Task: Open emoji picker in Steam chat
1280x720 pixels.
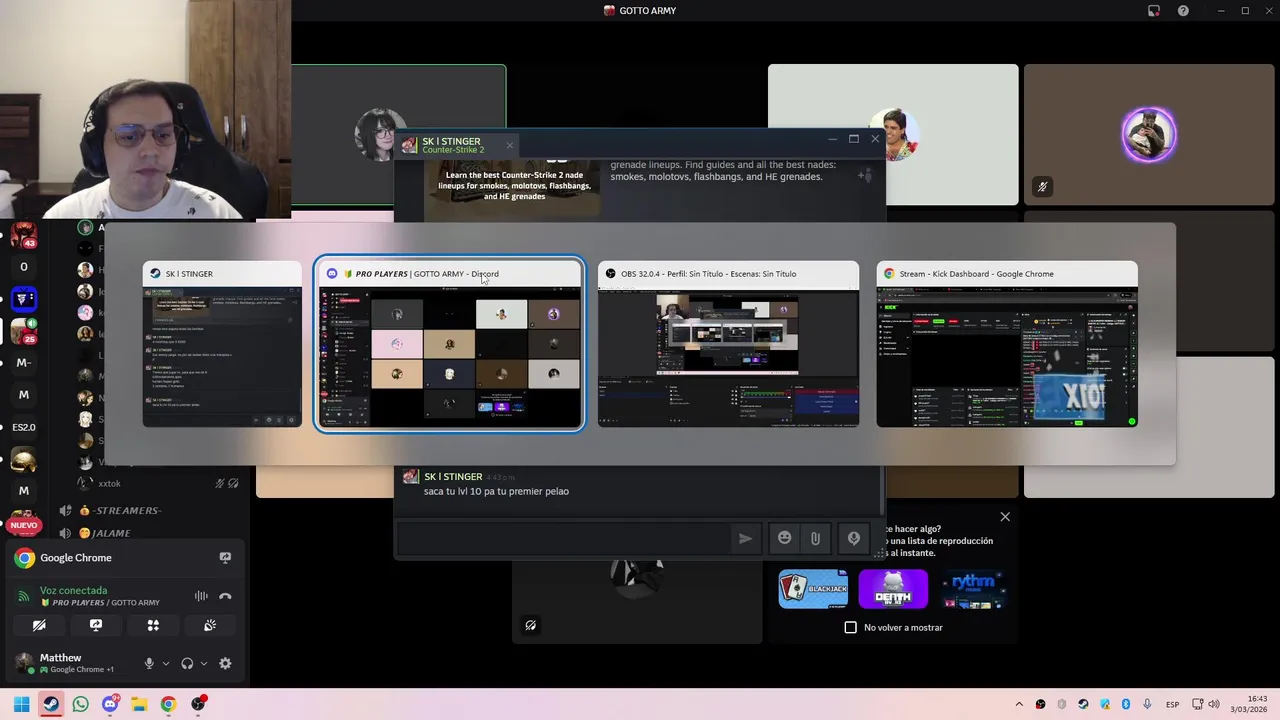Action: [785, 538]
